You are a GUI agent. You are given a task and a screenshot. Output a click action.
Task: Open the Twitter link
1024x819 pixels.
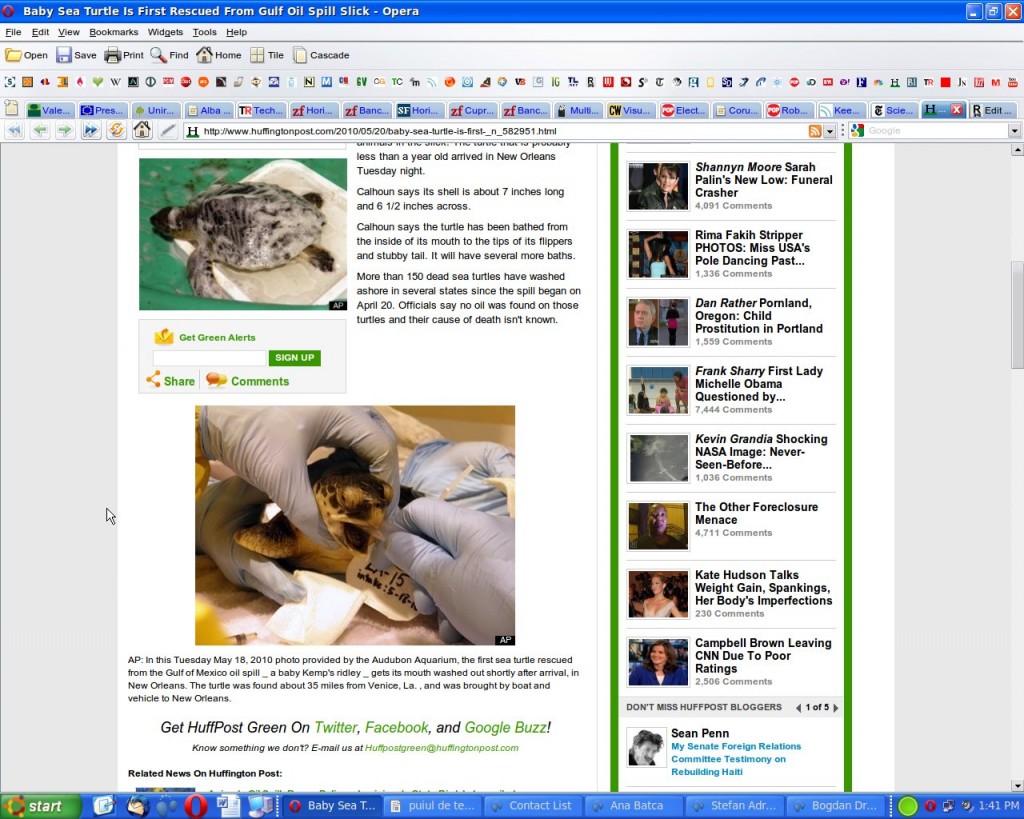pos(336,728)
